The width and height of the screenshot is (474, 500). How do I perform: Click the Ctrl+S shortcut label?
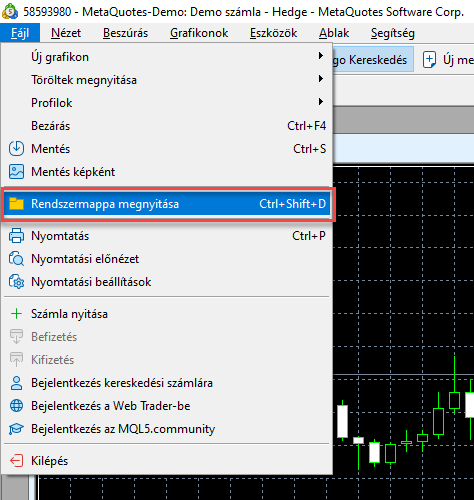coord(310,149)
